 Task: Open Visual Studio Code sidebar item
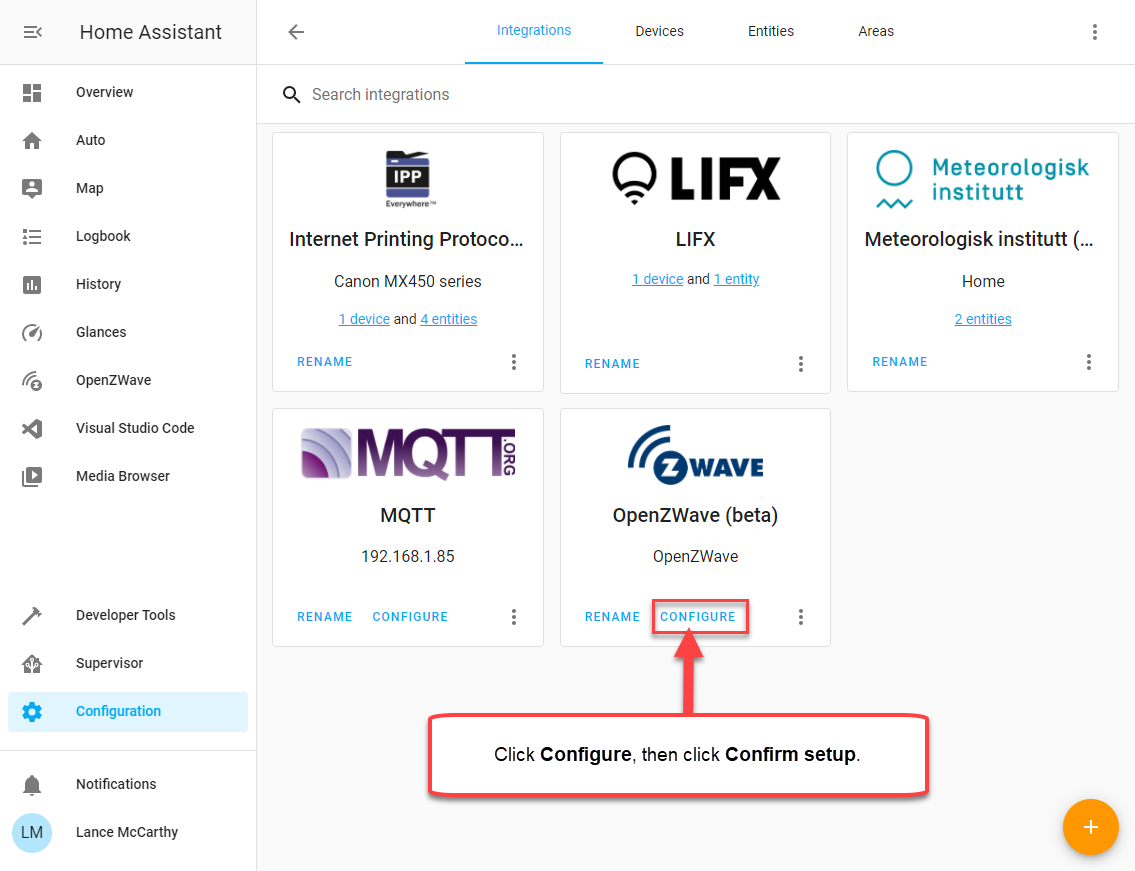[x=134, y=428]
